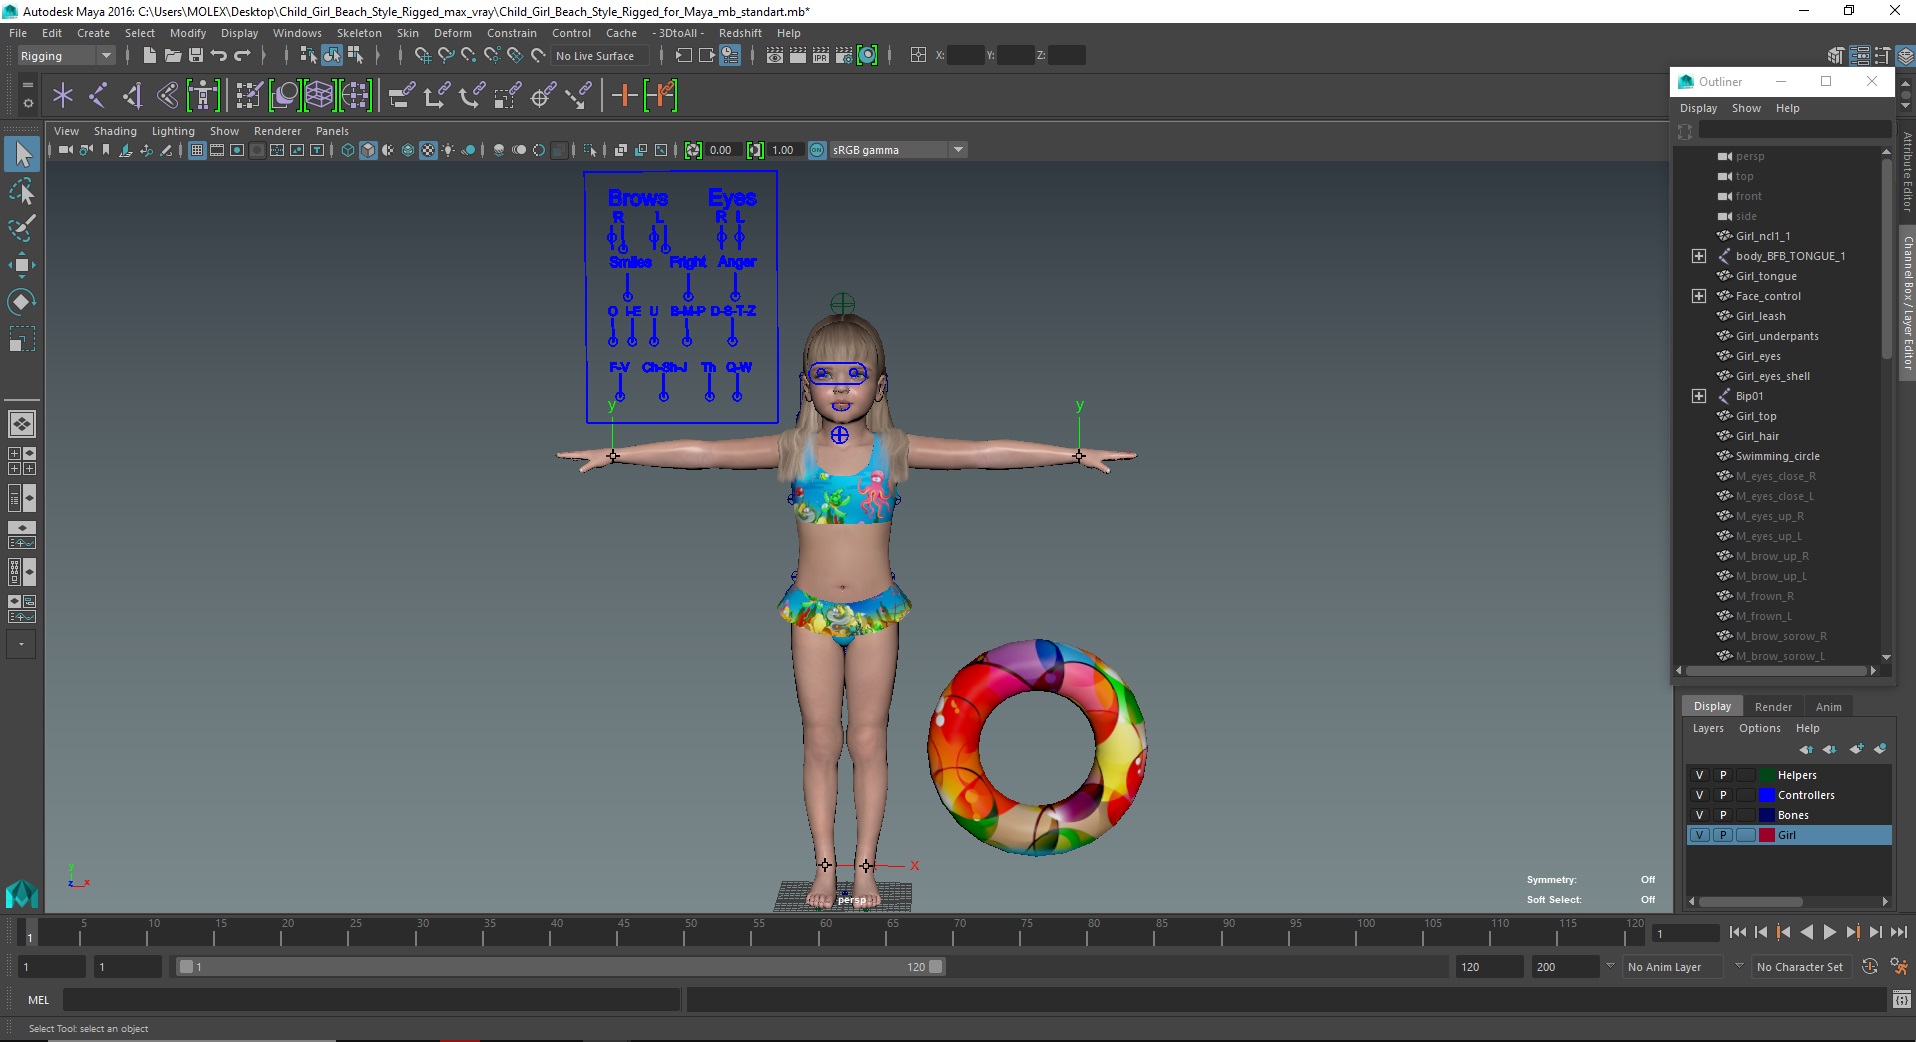Open the Constrain menu
The image size is (1916, 1042).
[512, 33]
